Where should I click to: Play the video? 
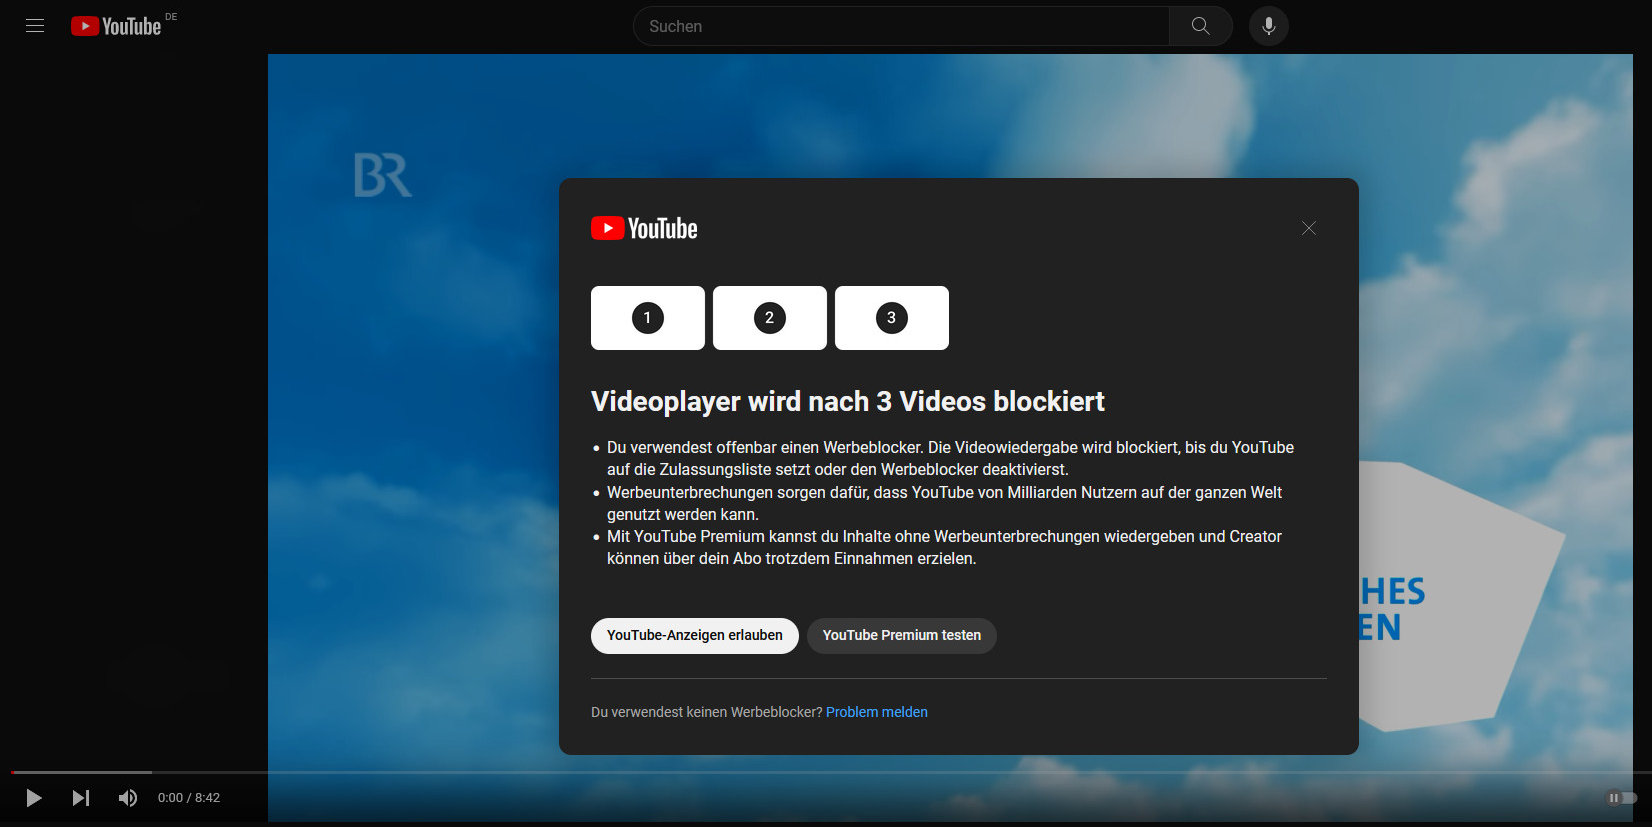(34, 798)
